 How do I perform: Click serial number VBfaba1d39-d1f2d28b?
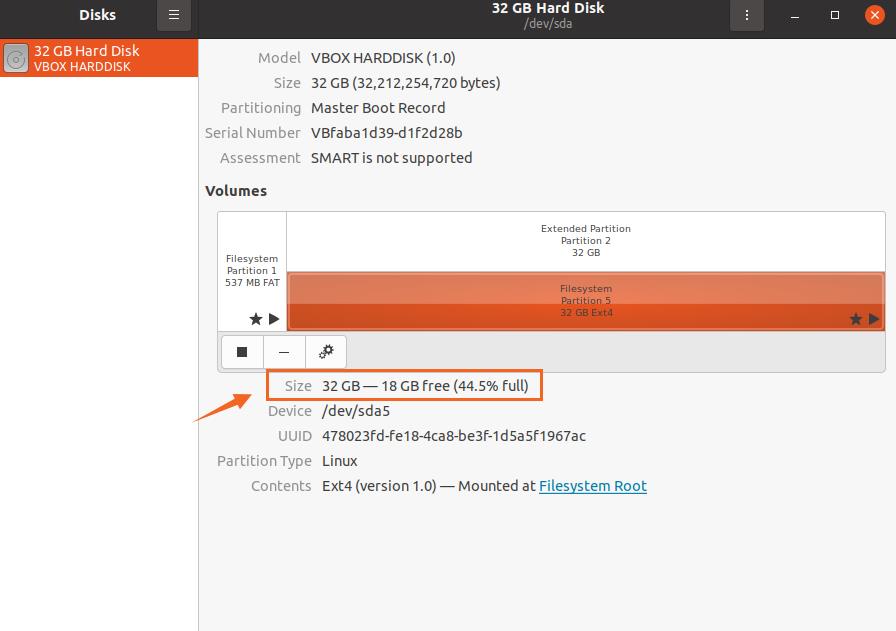(x=387, y=133)
